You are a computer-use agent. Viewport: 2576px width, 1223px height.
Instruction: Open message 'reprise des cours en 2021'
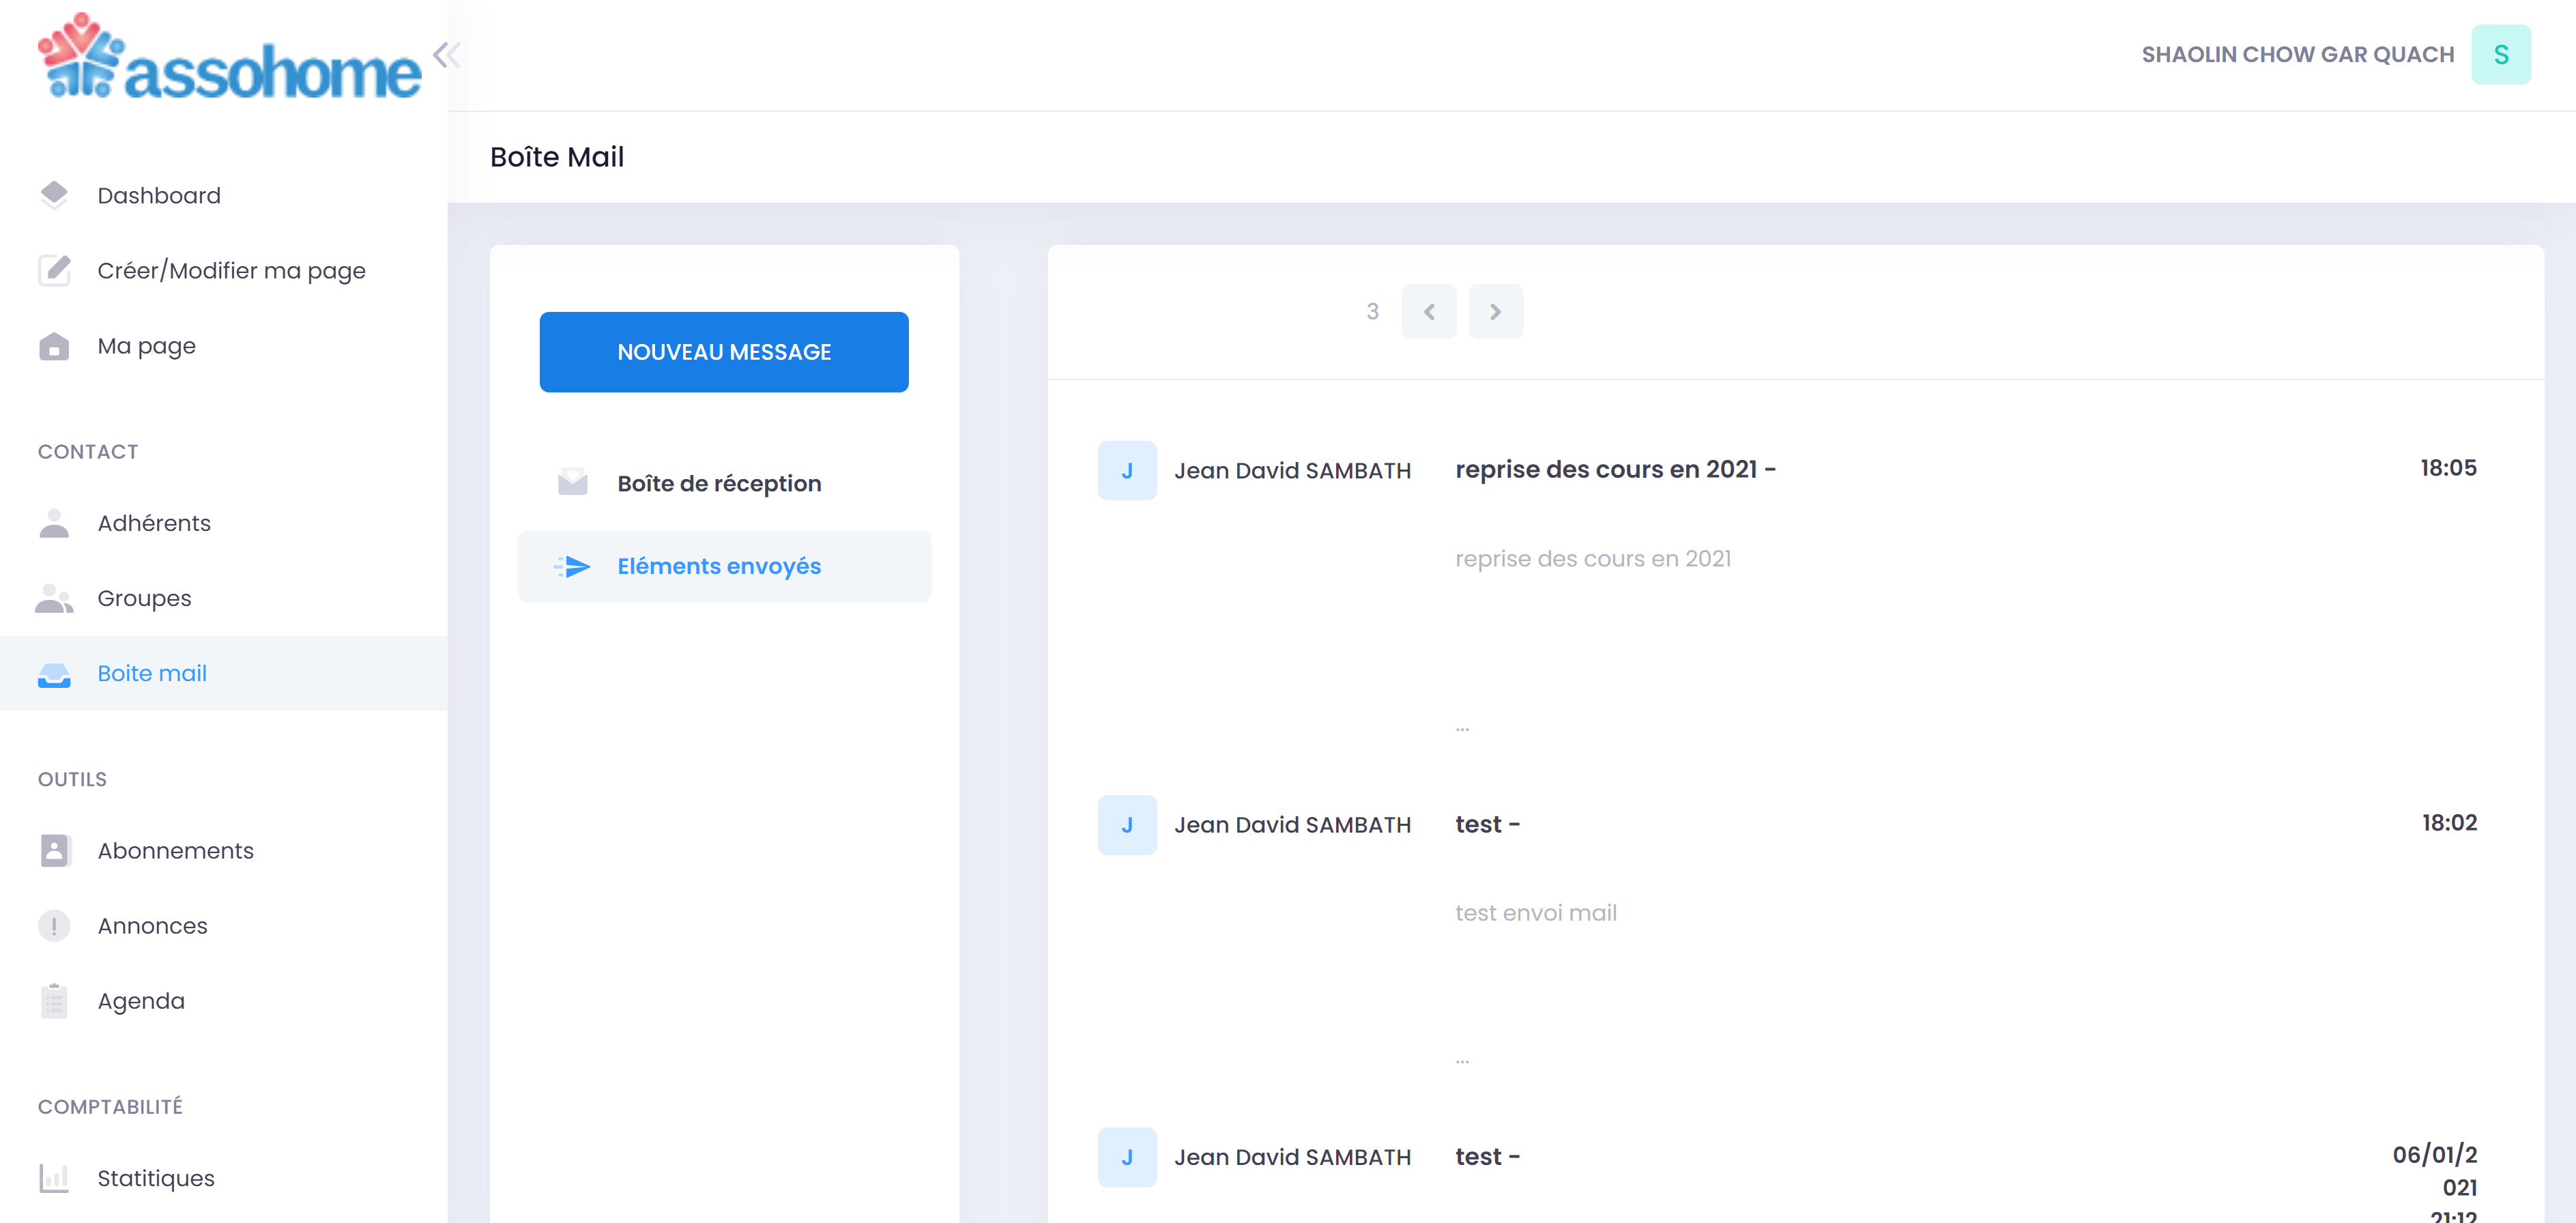click(1614, 470)
